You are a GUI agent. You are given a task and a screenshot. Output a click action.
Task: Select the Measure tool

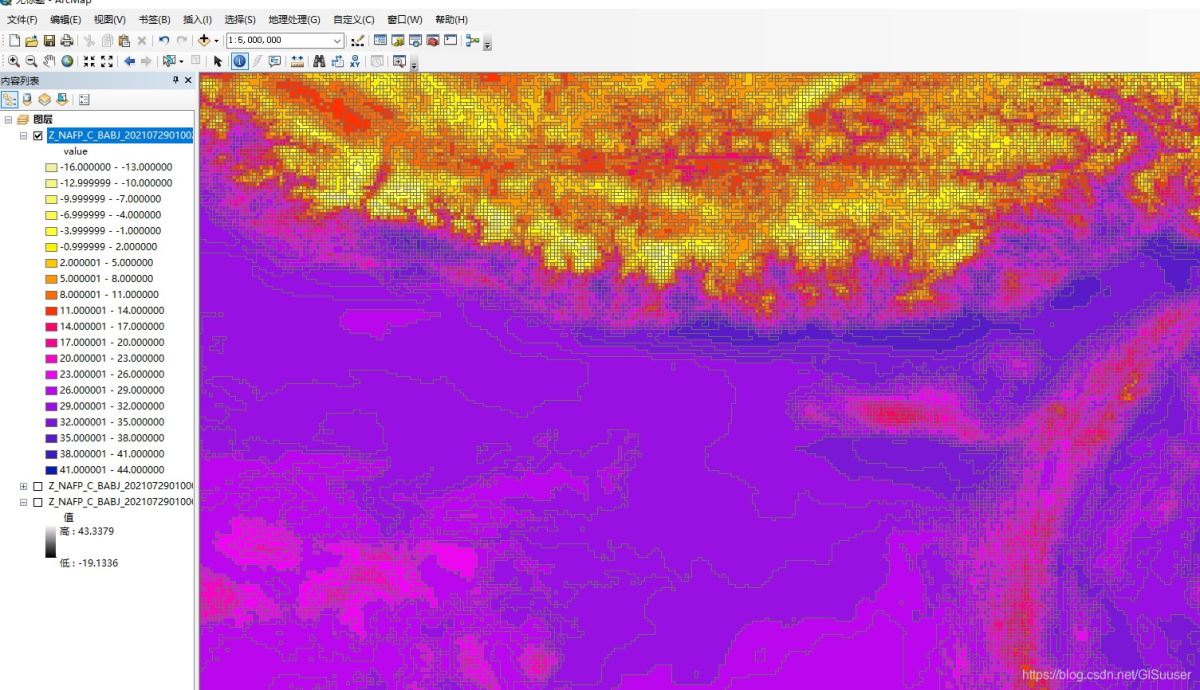coord(296,59)
